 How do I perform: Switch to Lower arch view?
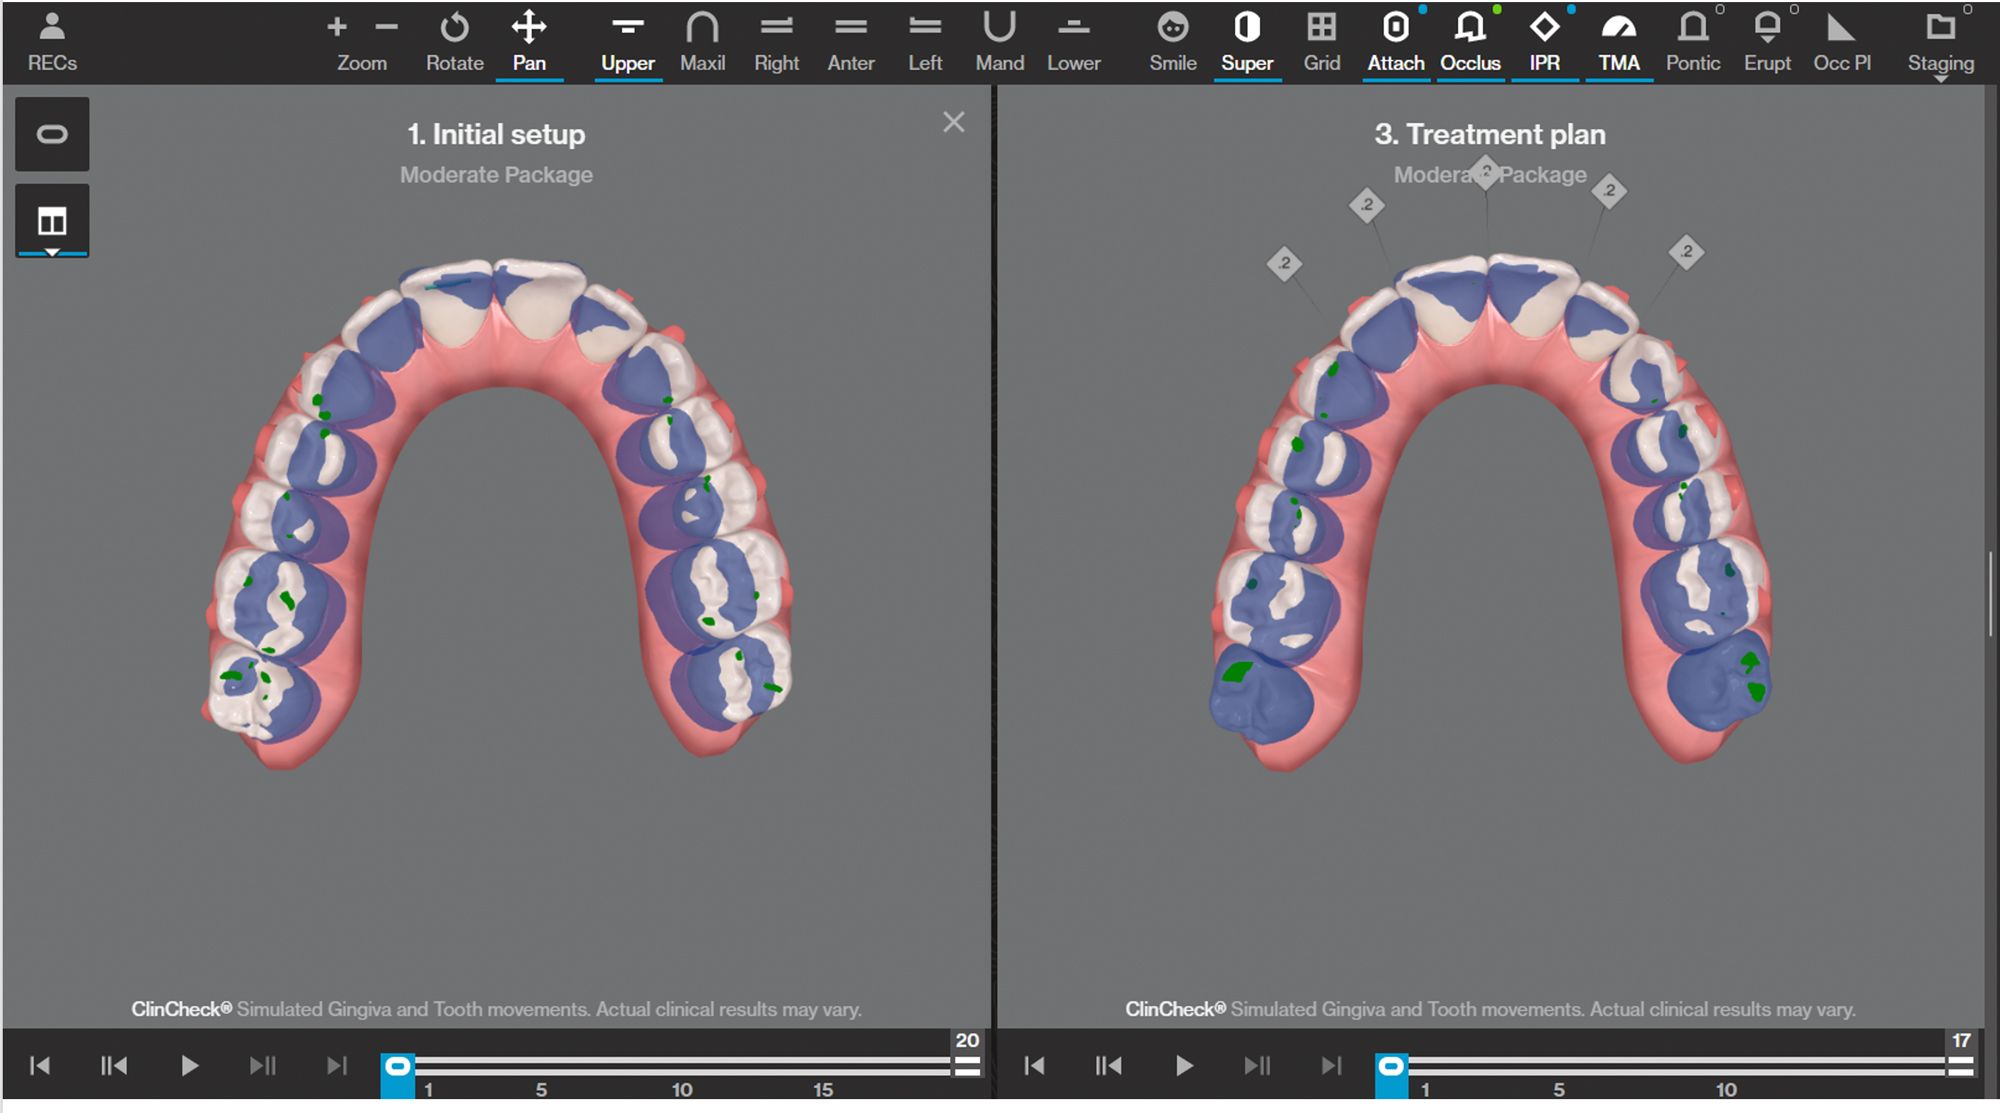1074,43
